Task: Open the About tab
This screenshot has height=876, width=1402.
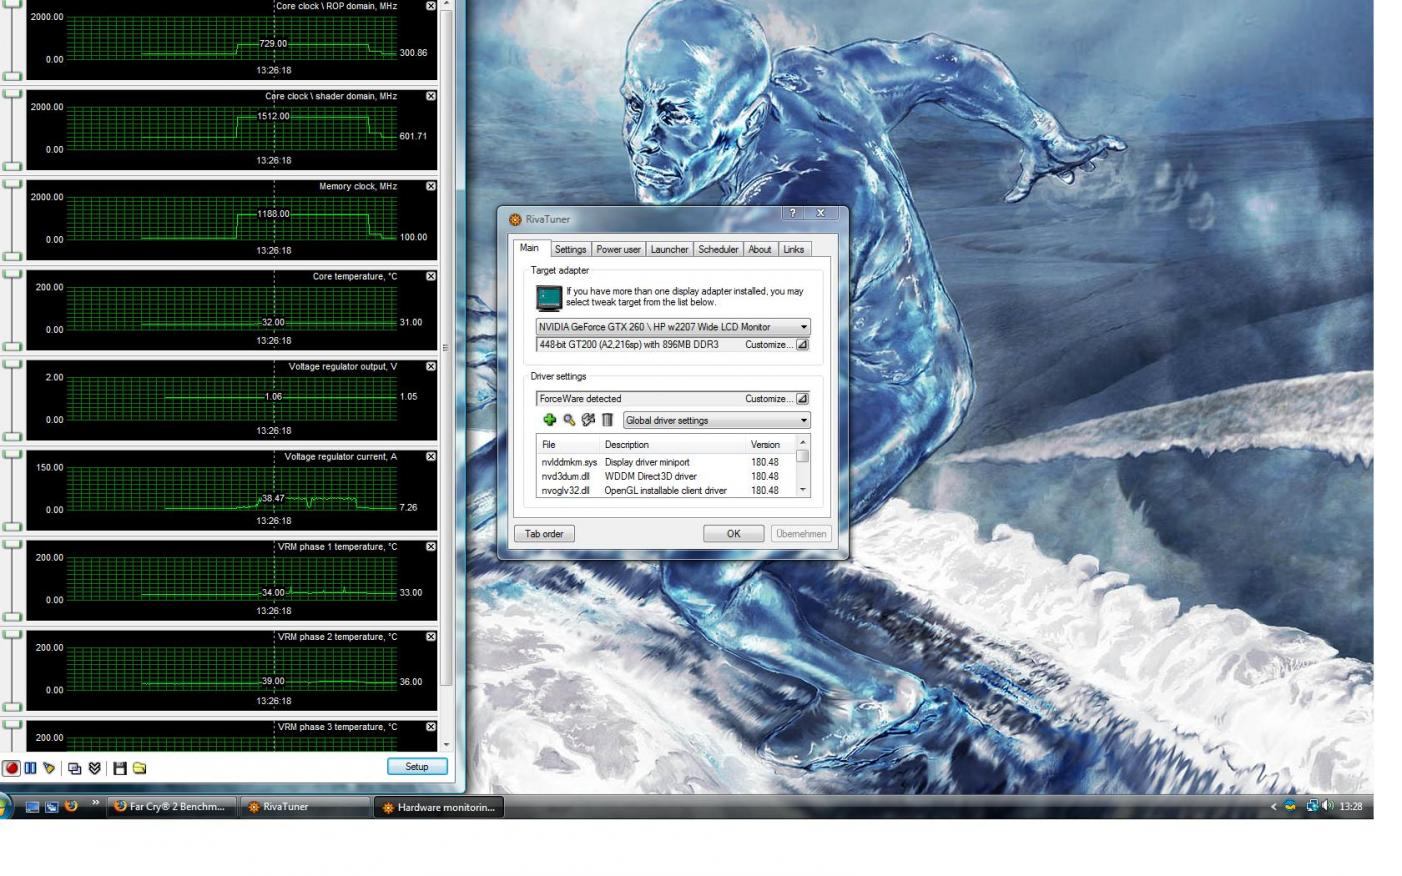Action: (760, 249)
